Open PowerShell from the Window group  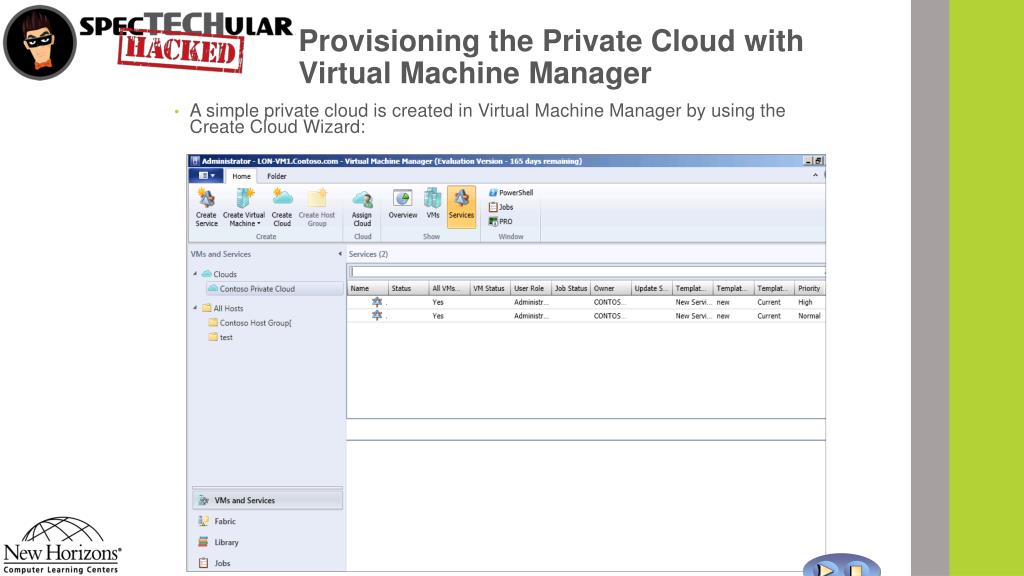click(511, 193)
